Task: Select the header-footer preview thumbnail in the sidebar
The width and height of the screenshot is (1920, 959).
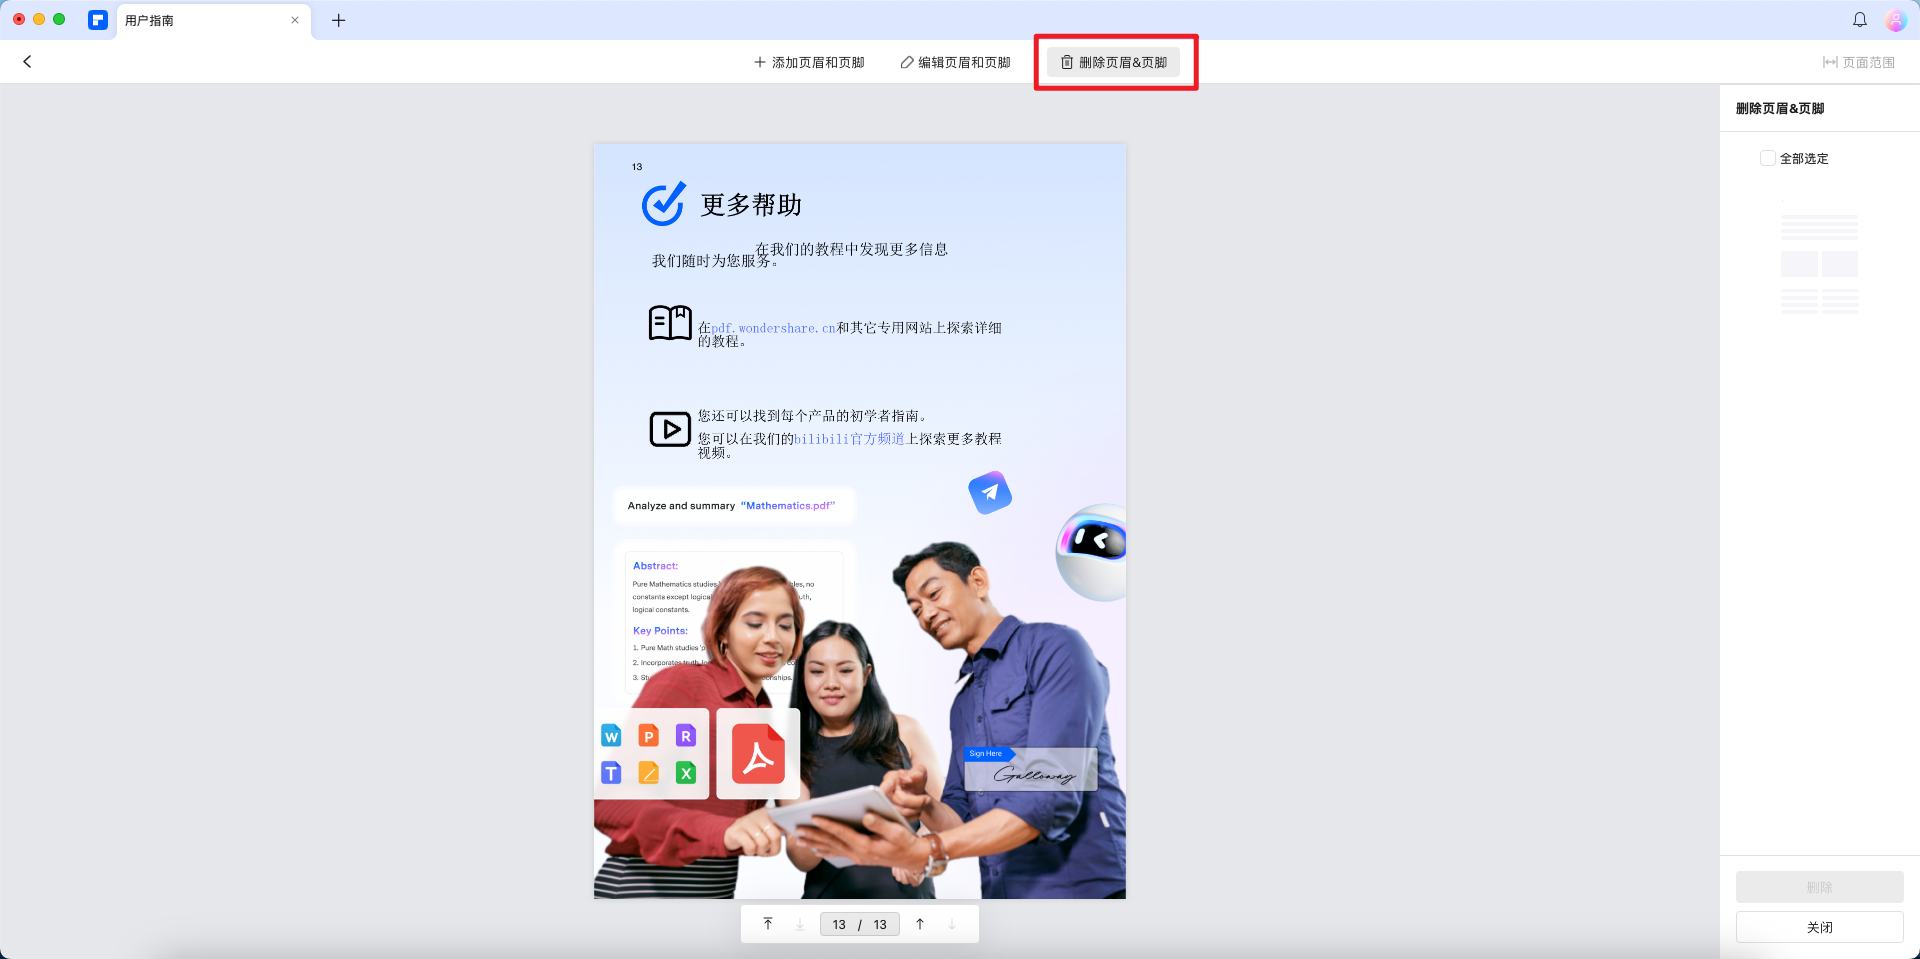Action: [x=1820, y=258]
